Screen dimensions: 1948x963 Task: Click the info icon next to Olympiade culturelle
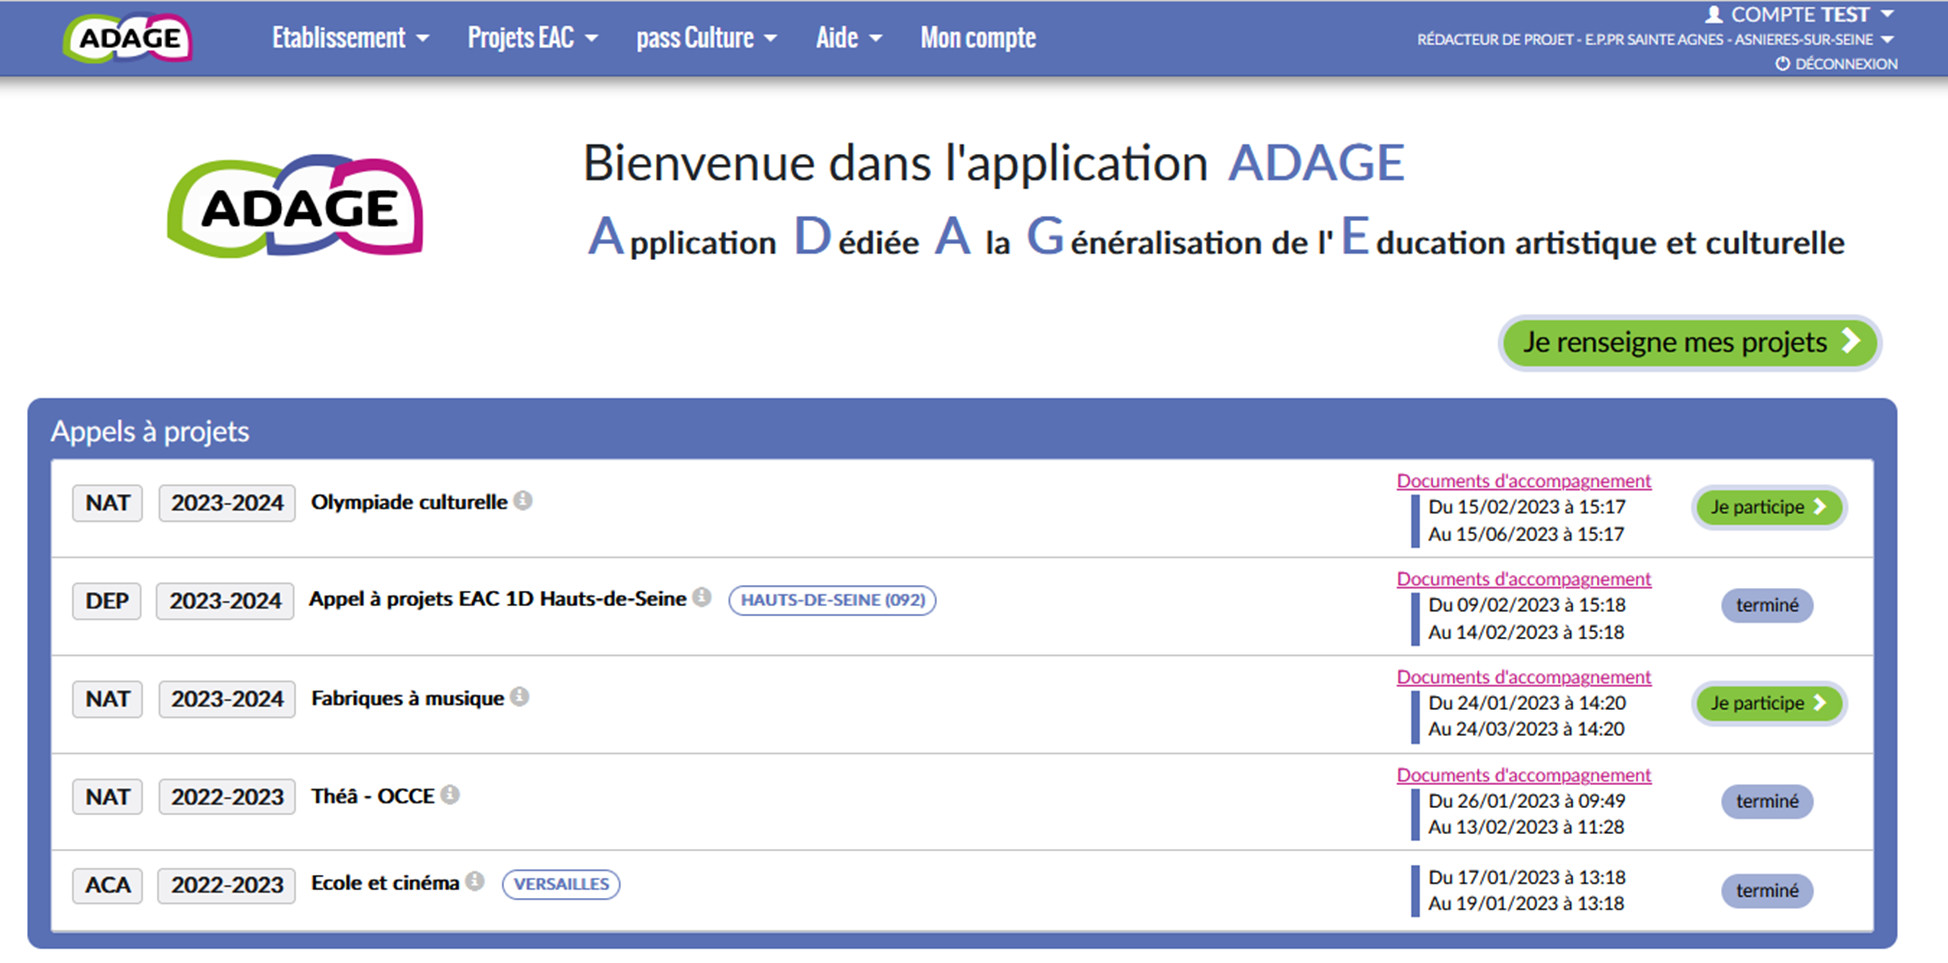point(523,503)
